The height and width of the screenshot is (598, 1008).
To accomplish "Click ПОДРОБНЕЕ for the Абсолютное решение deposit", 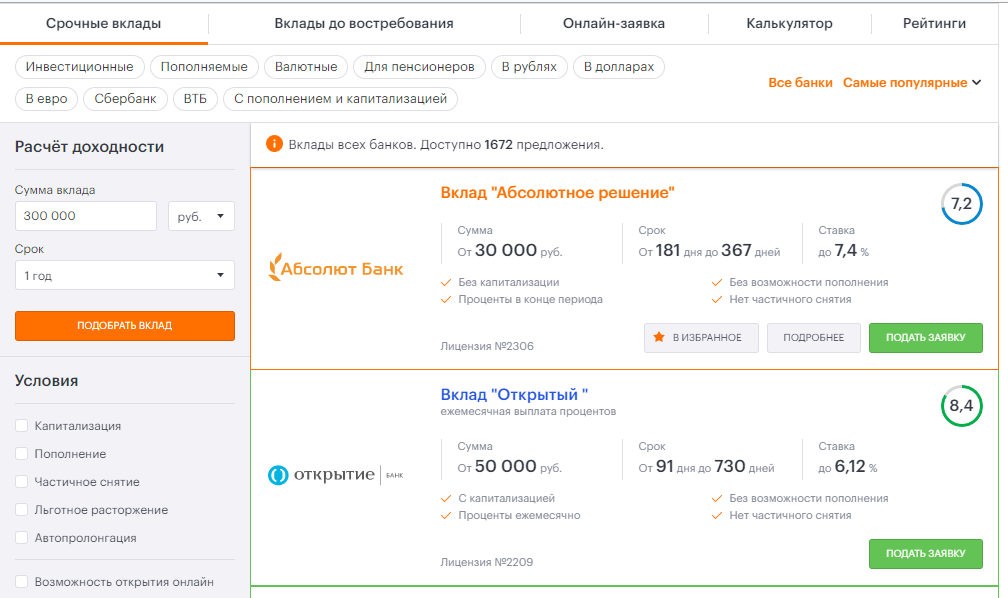I will (x=814, y=338).
